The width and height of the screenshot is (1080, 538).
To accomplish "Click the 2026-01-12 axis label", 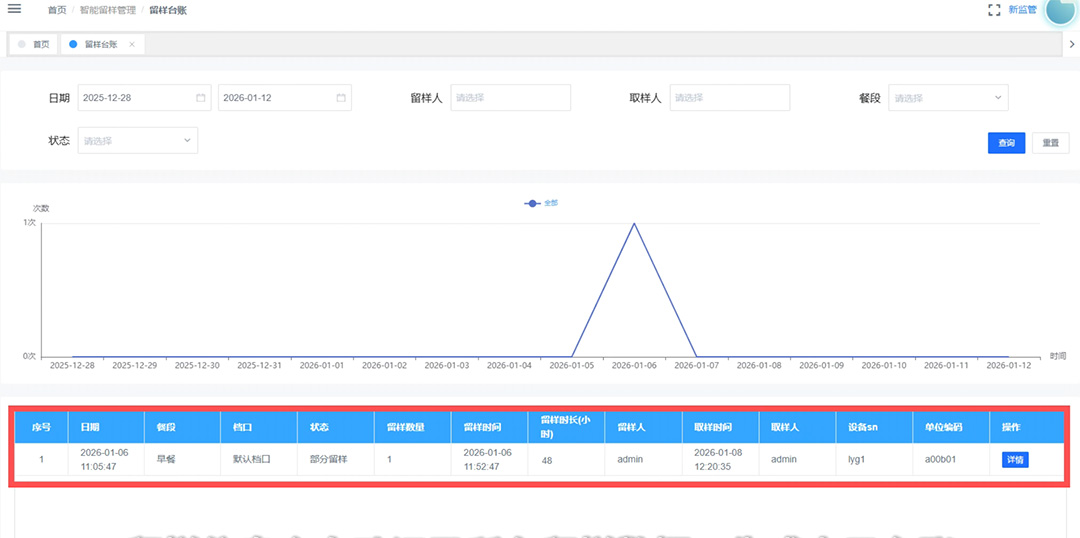I will point(1008,365).
